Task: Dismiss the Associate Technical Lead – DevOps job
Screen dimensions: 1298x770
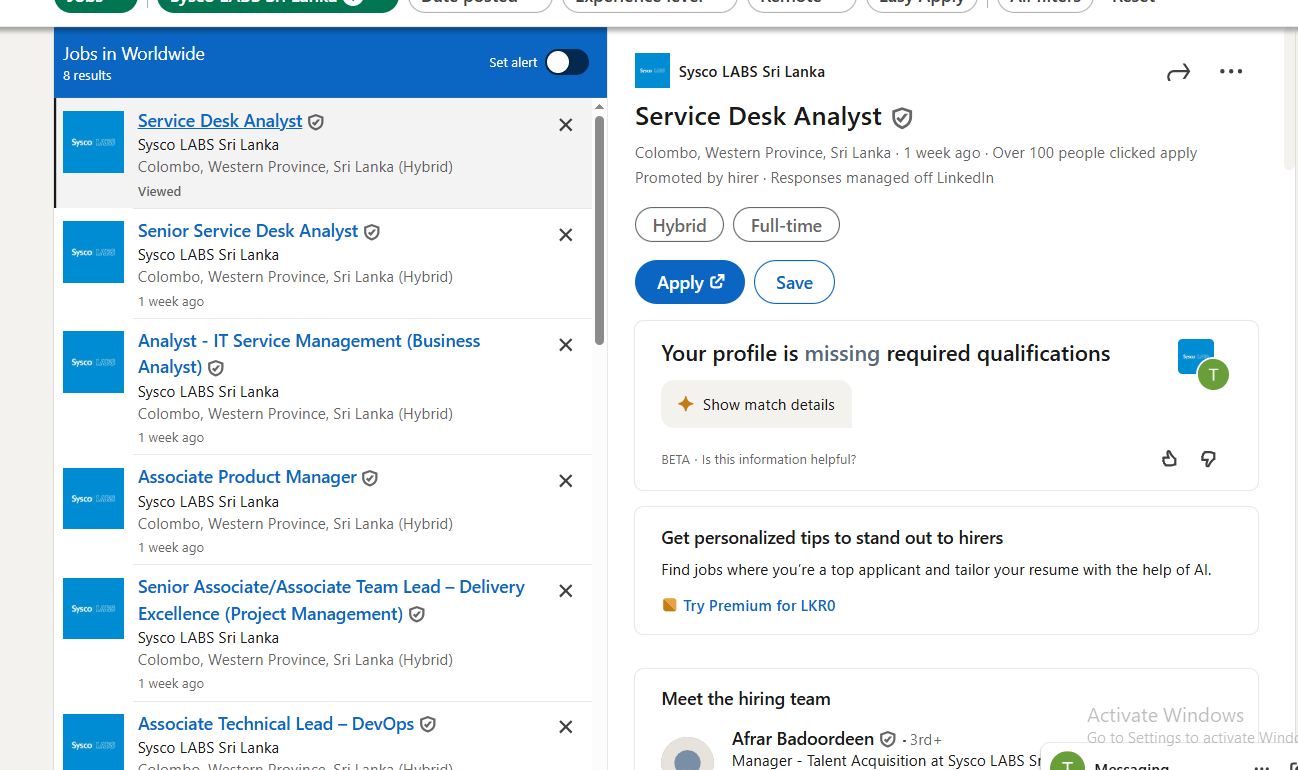Action: pyautogui.click(x=566, y=727)
